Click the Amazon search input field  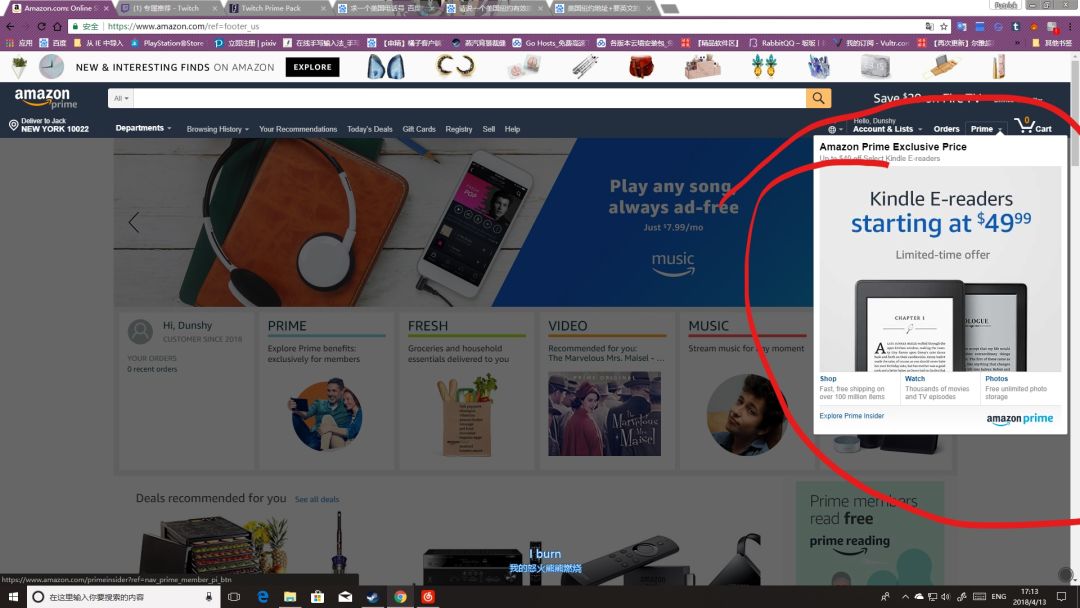click(x=470, y=98)
